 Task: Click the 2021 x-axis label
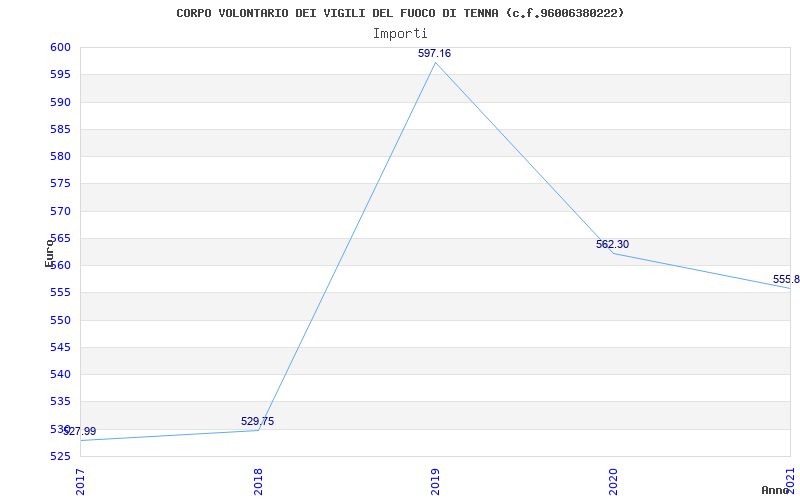(x=790, y=482)
